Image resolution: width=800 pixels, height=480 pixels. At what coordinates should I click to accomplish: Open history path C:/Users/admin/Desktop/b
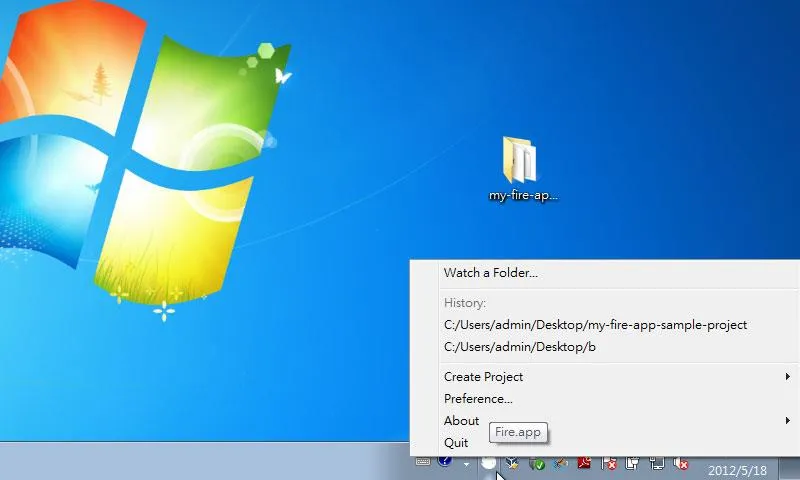tap(519, 347)
